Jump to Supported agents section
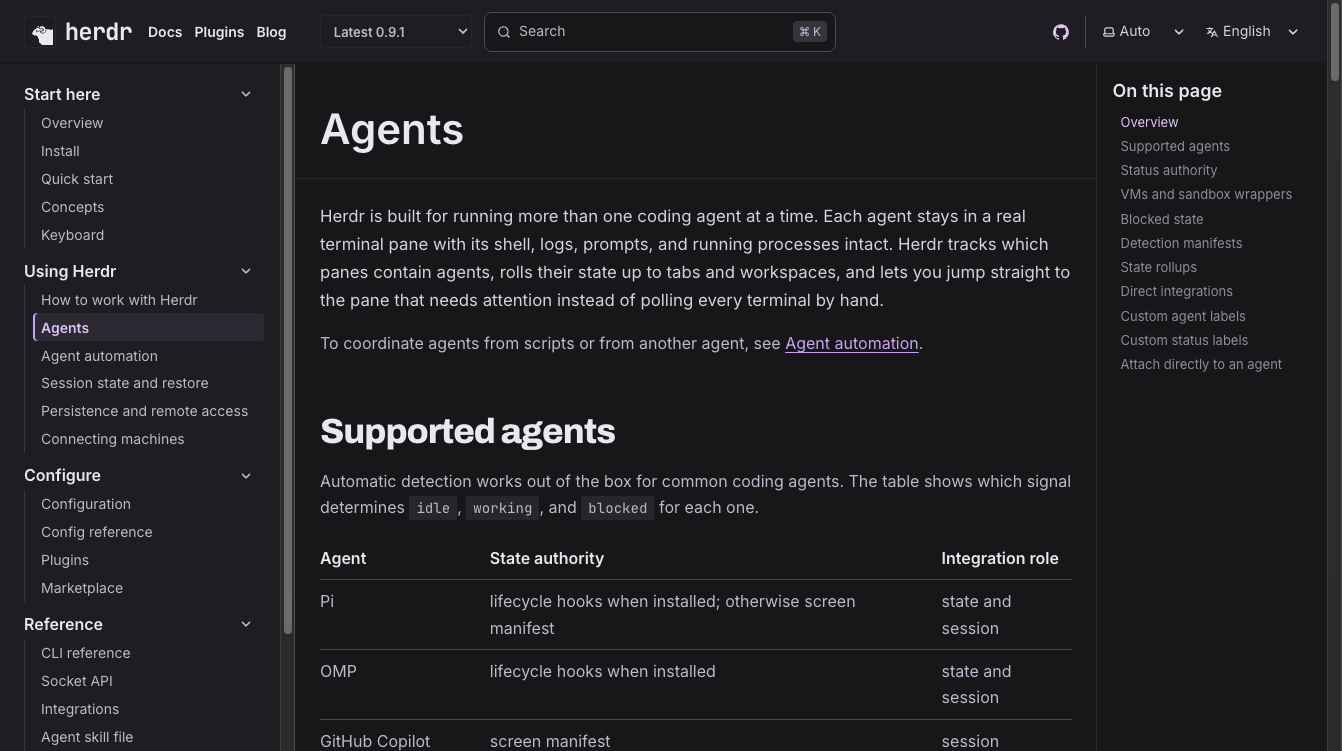Viewport: 1342px width, 751px height. click(1175, 146)
